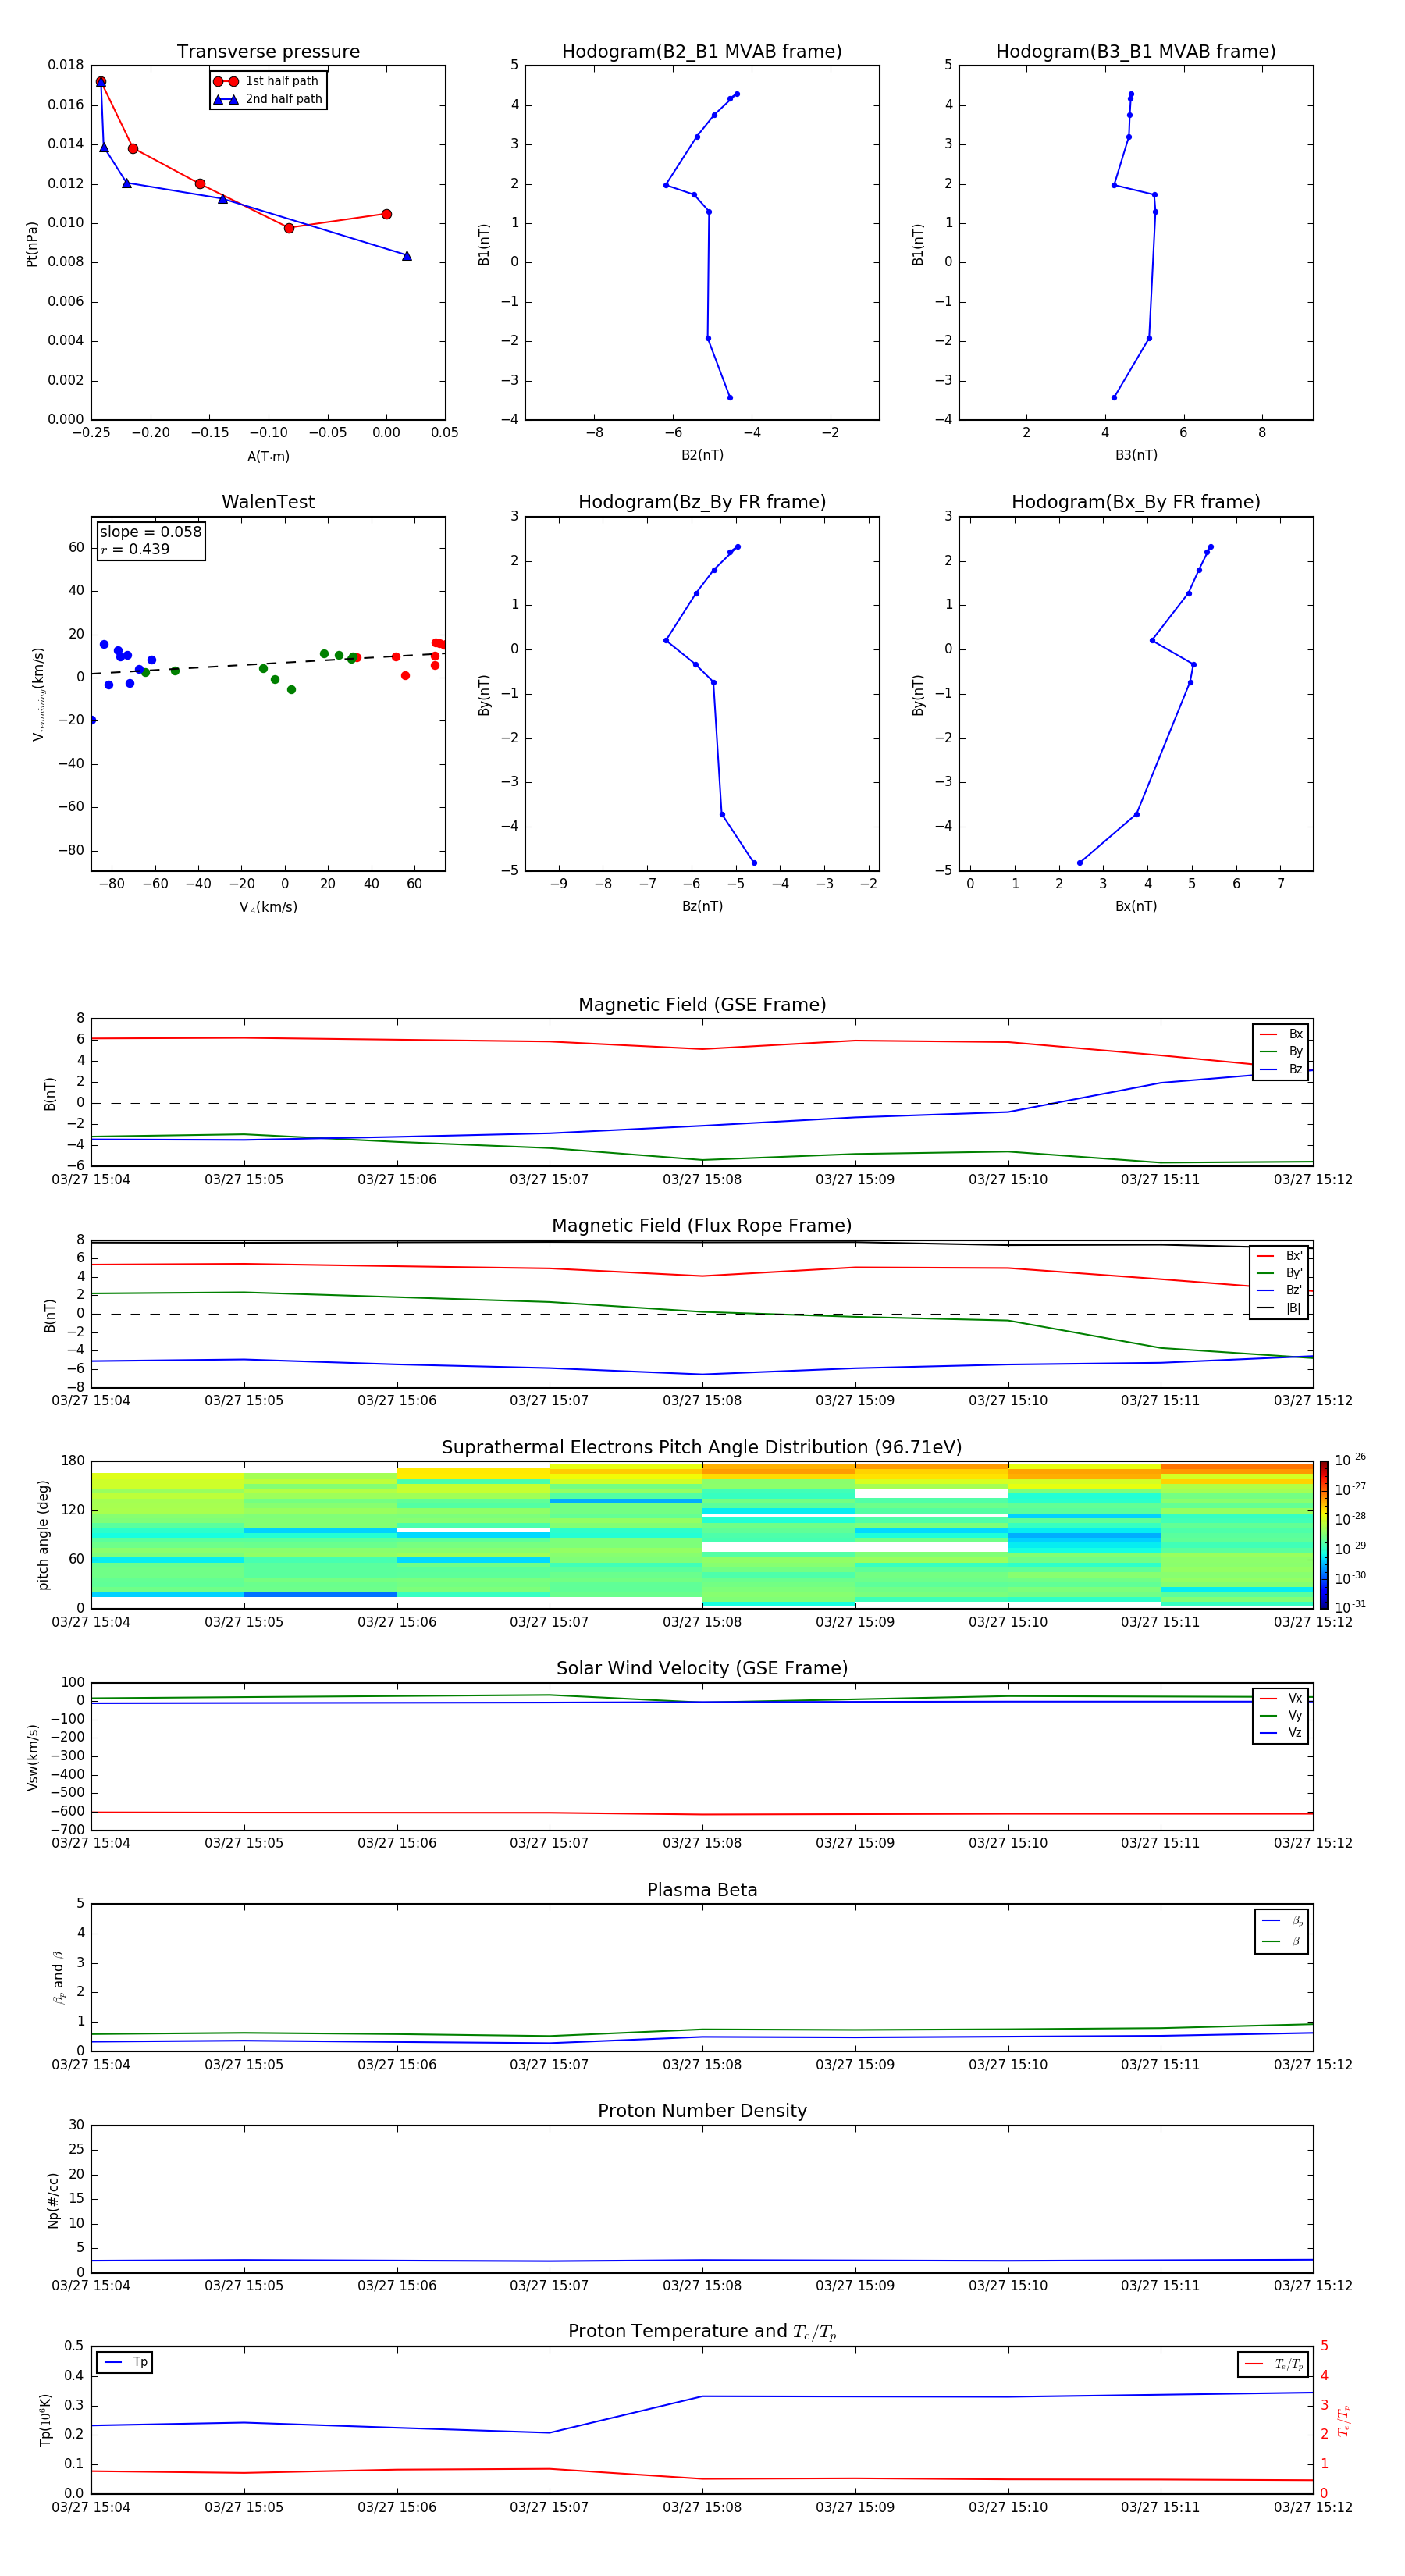Click the 'Magnetic Field (Flux Rope Frame)' title

pos(702,1226)
